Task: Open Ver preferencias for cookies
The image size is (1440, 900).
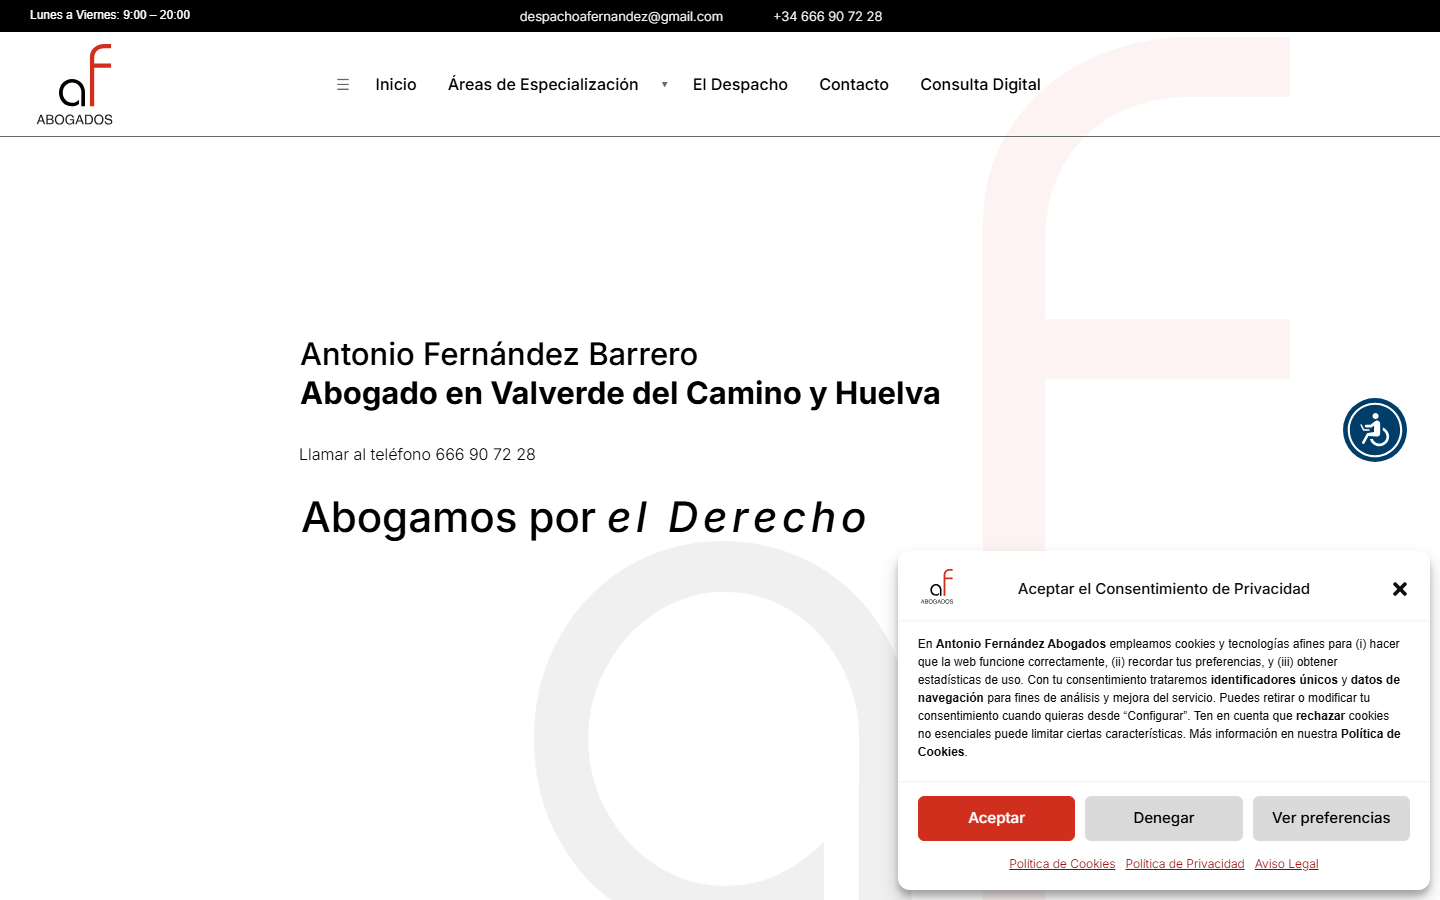Action: coord(1331,818)
